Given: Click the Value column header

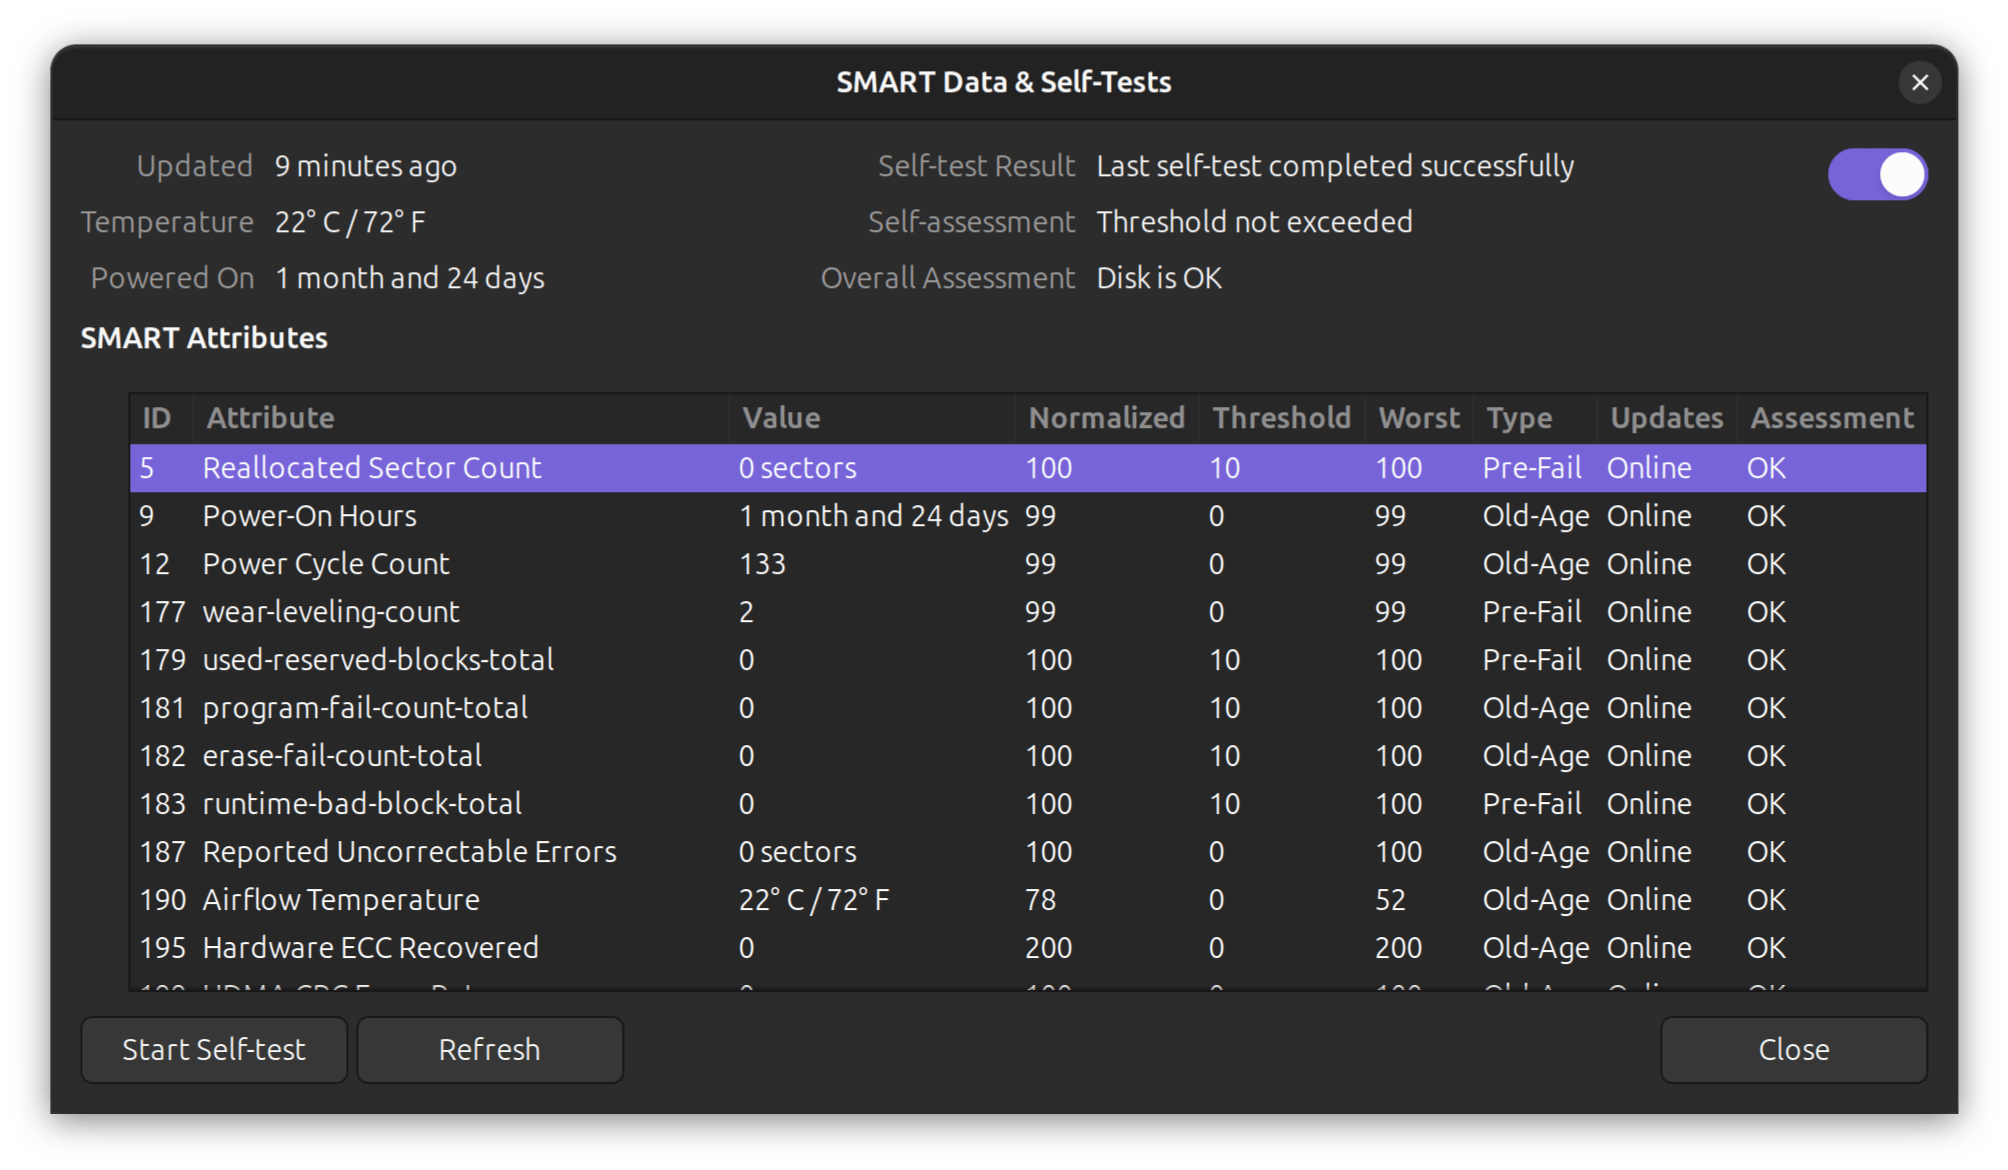Looking at the screenshot, I should coord(781,418).
